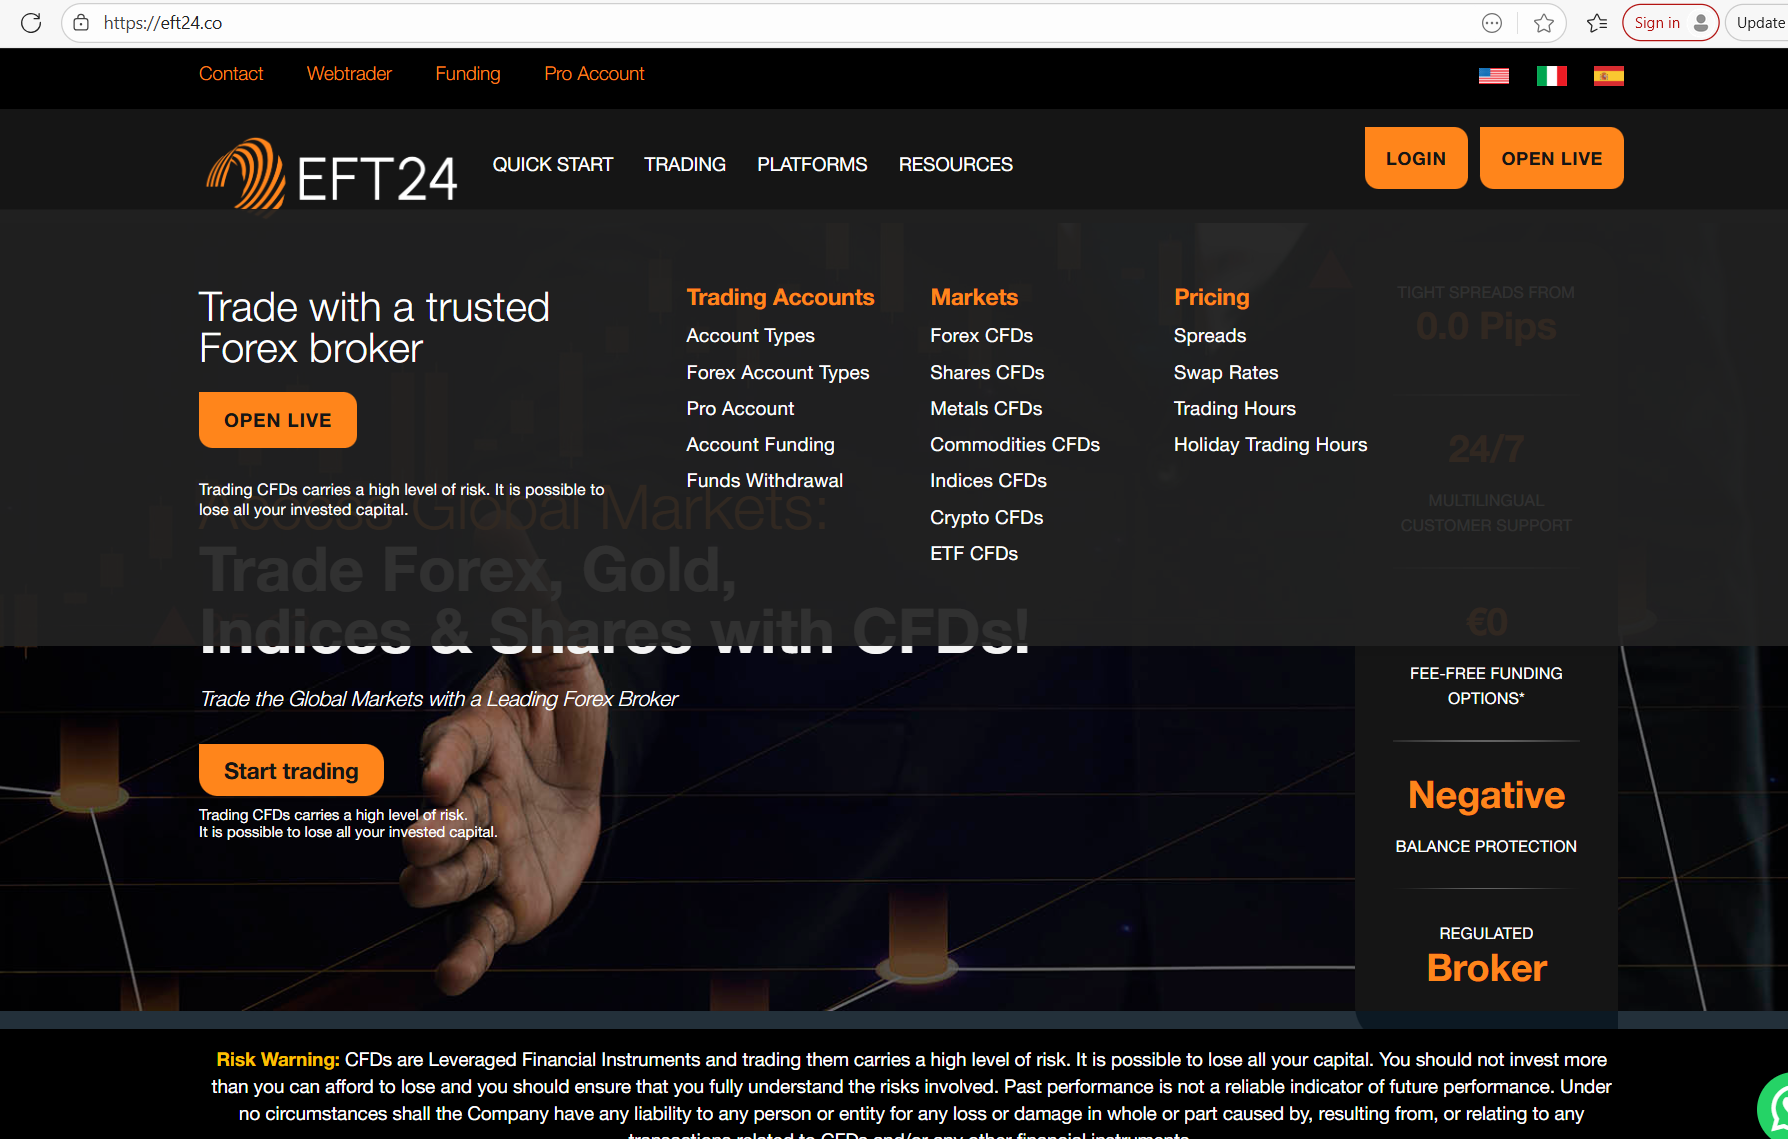Open the Webtrader link
This screenshot has width=1788, height=1139.
(349, 73)
